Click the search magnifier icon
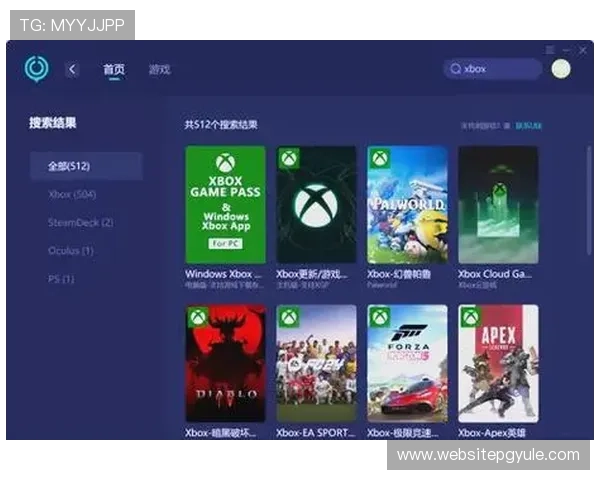Image resolution: width=600 pixels, height=480 pixels. coord(455,69)
